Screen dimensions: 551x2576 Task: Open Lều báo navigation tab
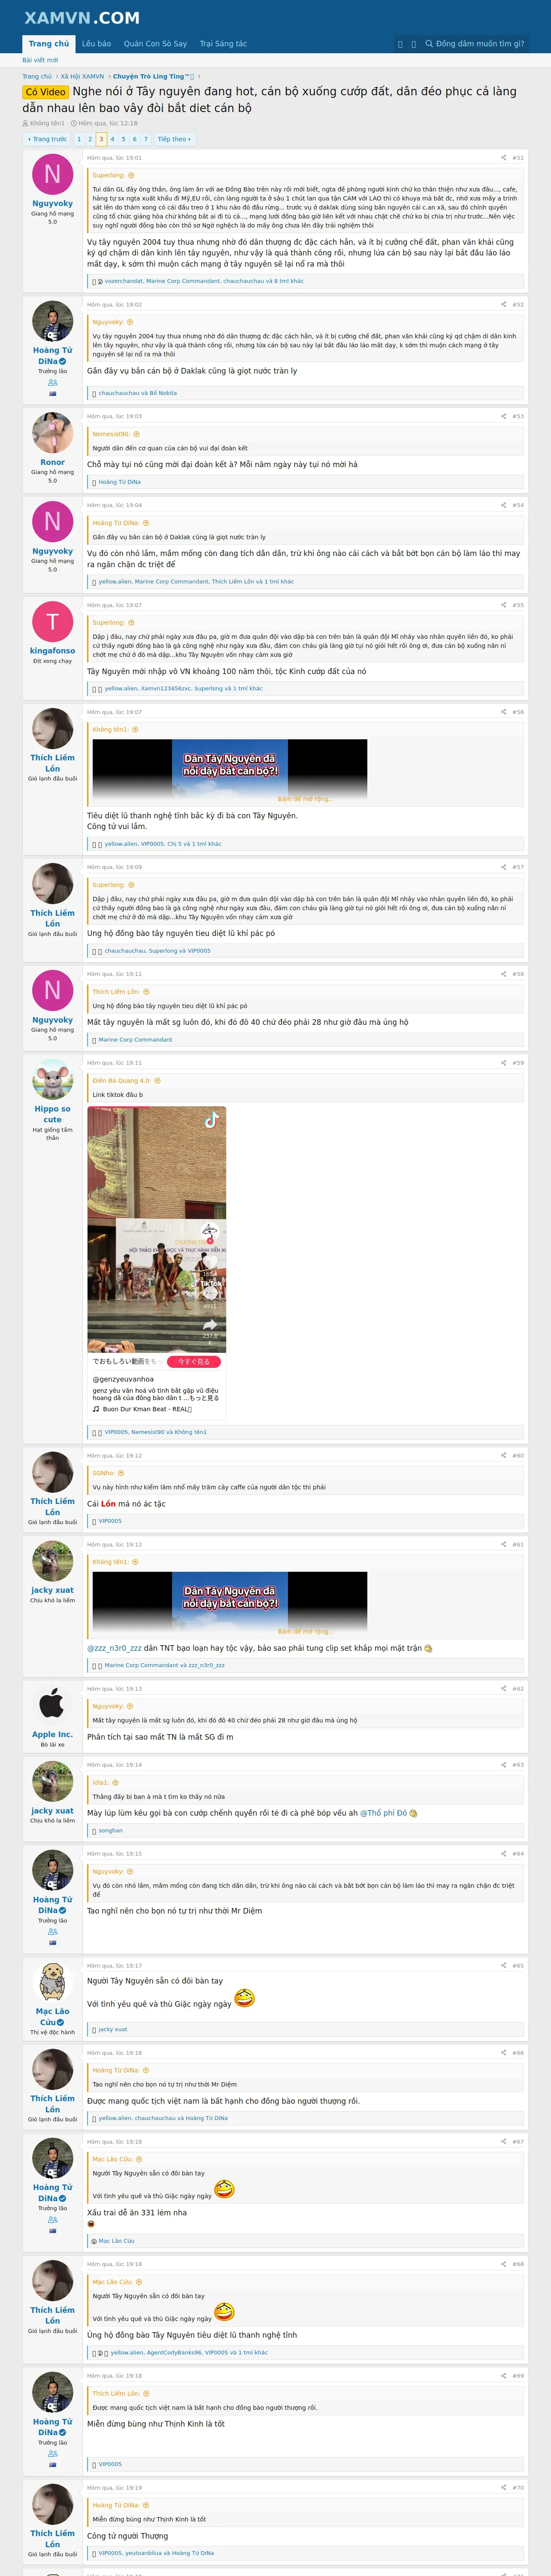pyautogui.click(x=96, y=44)
